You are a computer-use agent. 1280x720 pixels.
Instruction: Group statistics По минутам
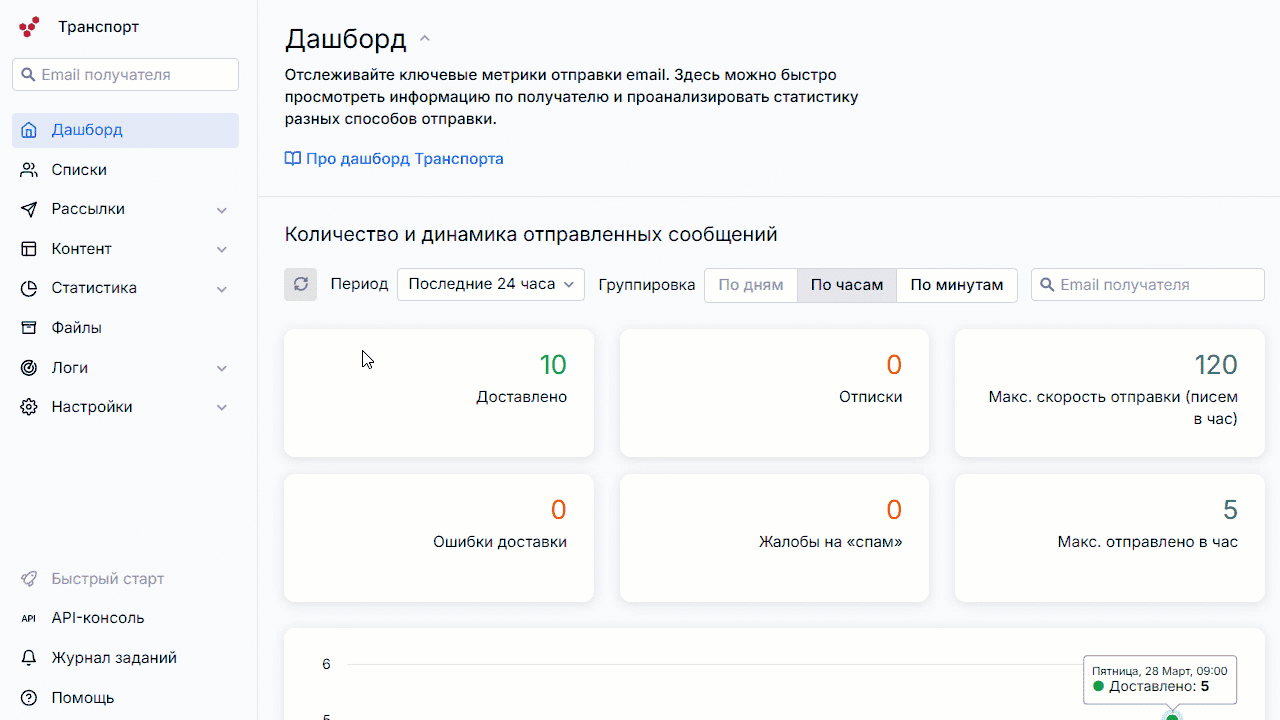pyautogui.click(x=956, y=285)
